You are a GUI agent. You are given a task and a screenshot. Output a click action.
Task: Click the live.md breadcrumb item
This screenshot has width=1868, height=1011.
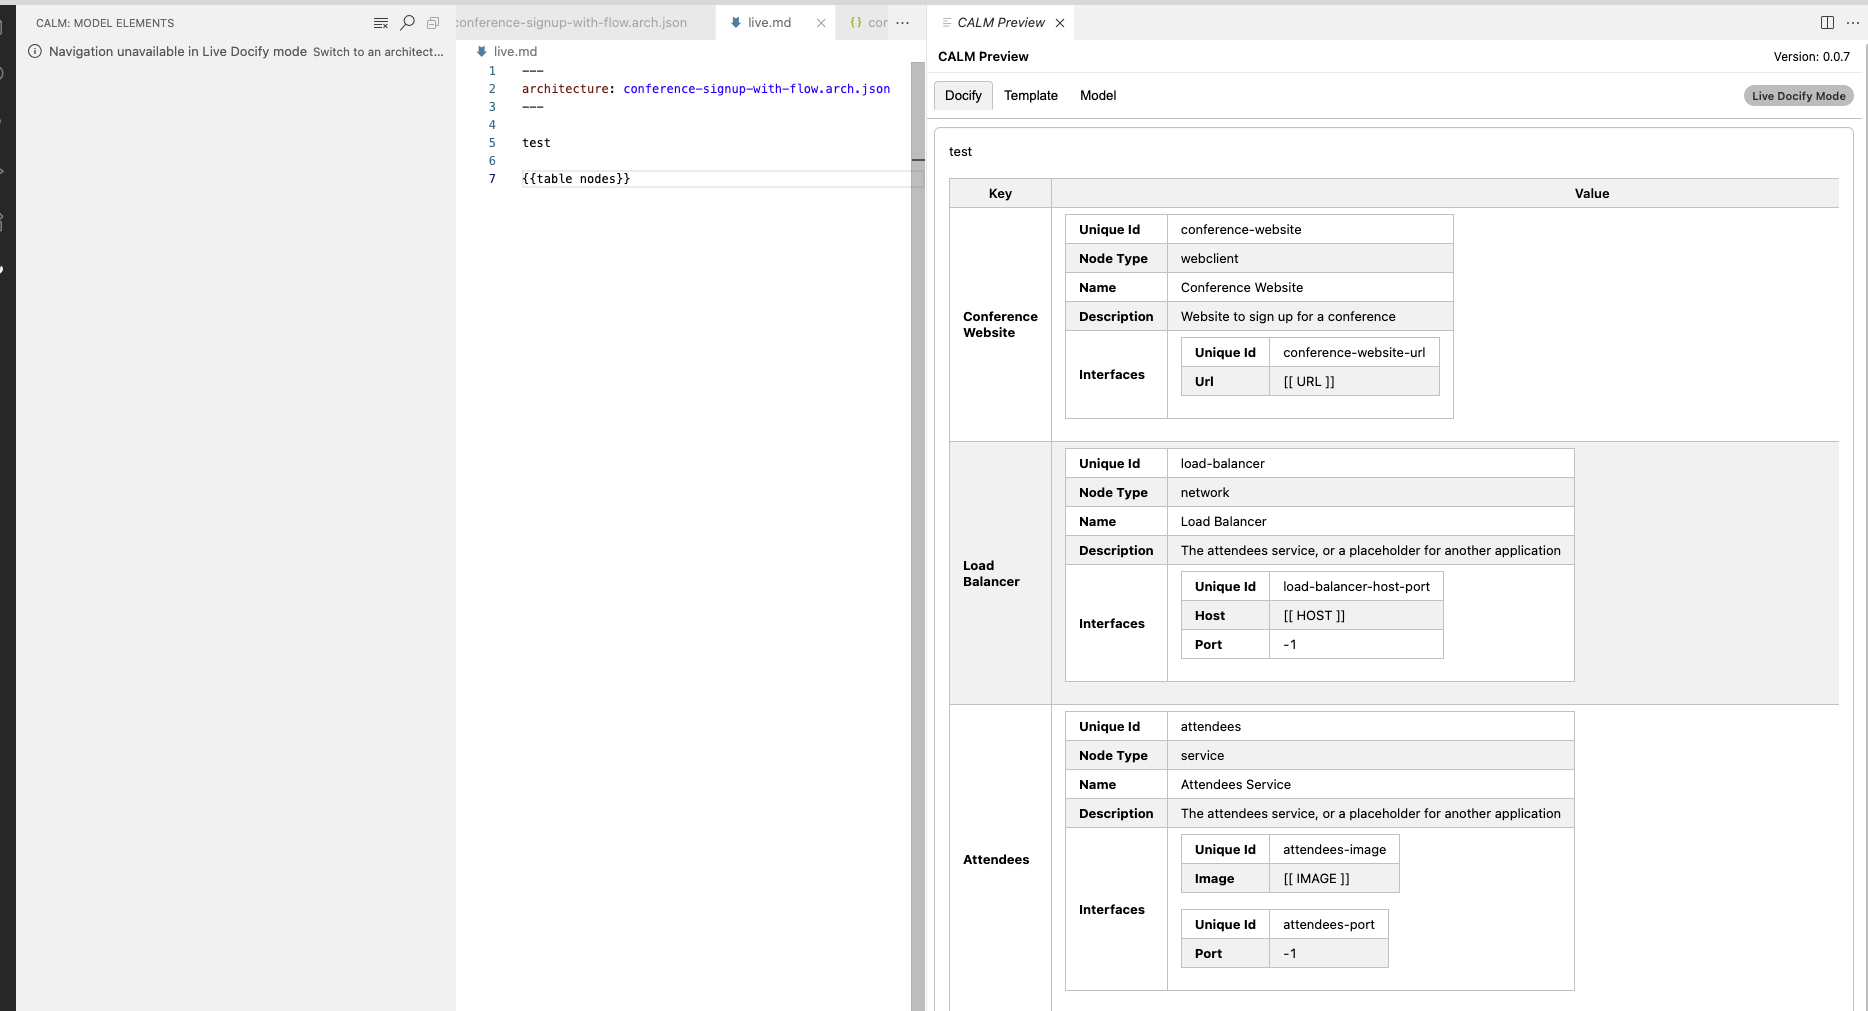(x=515, y=51)
